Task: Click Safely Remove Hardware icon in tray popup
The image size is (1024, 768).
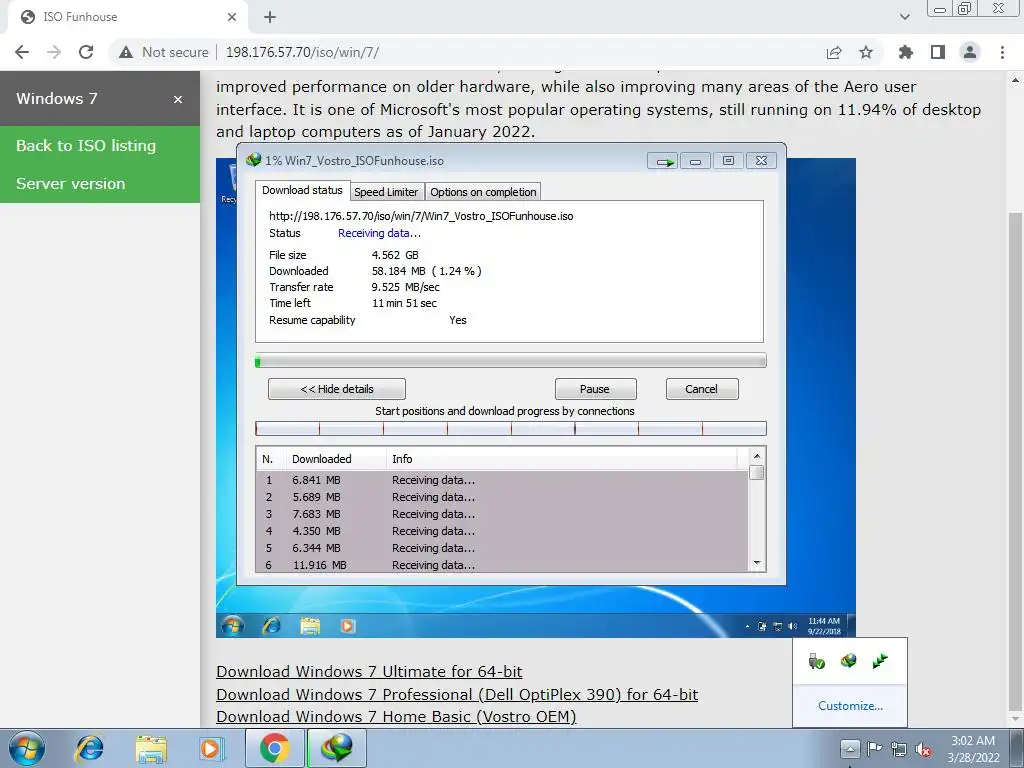Action: coord(816,662)
